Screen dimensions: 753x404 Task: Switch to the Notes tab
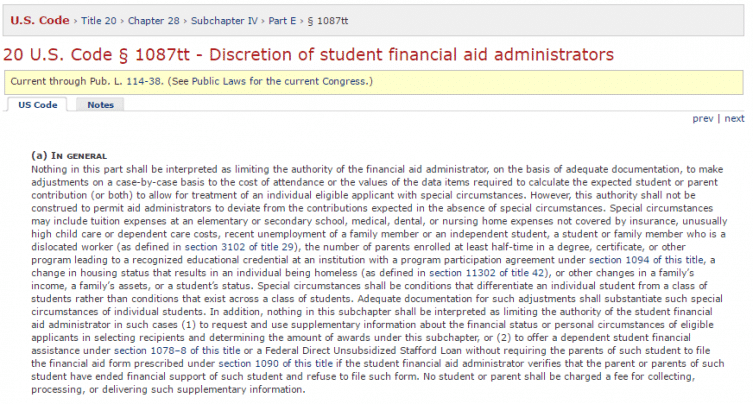click(100, 105)
